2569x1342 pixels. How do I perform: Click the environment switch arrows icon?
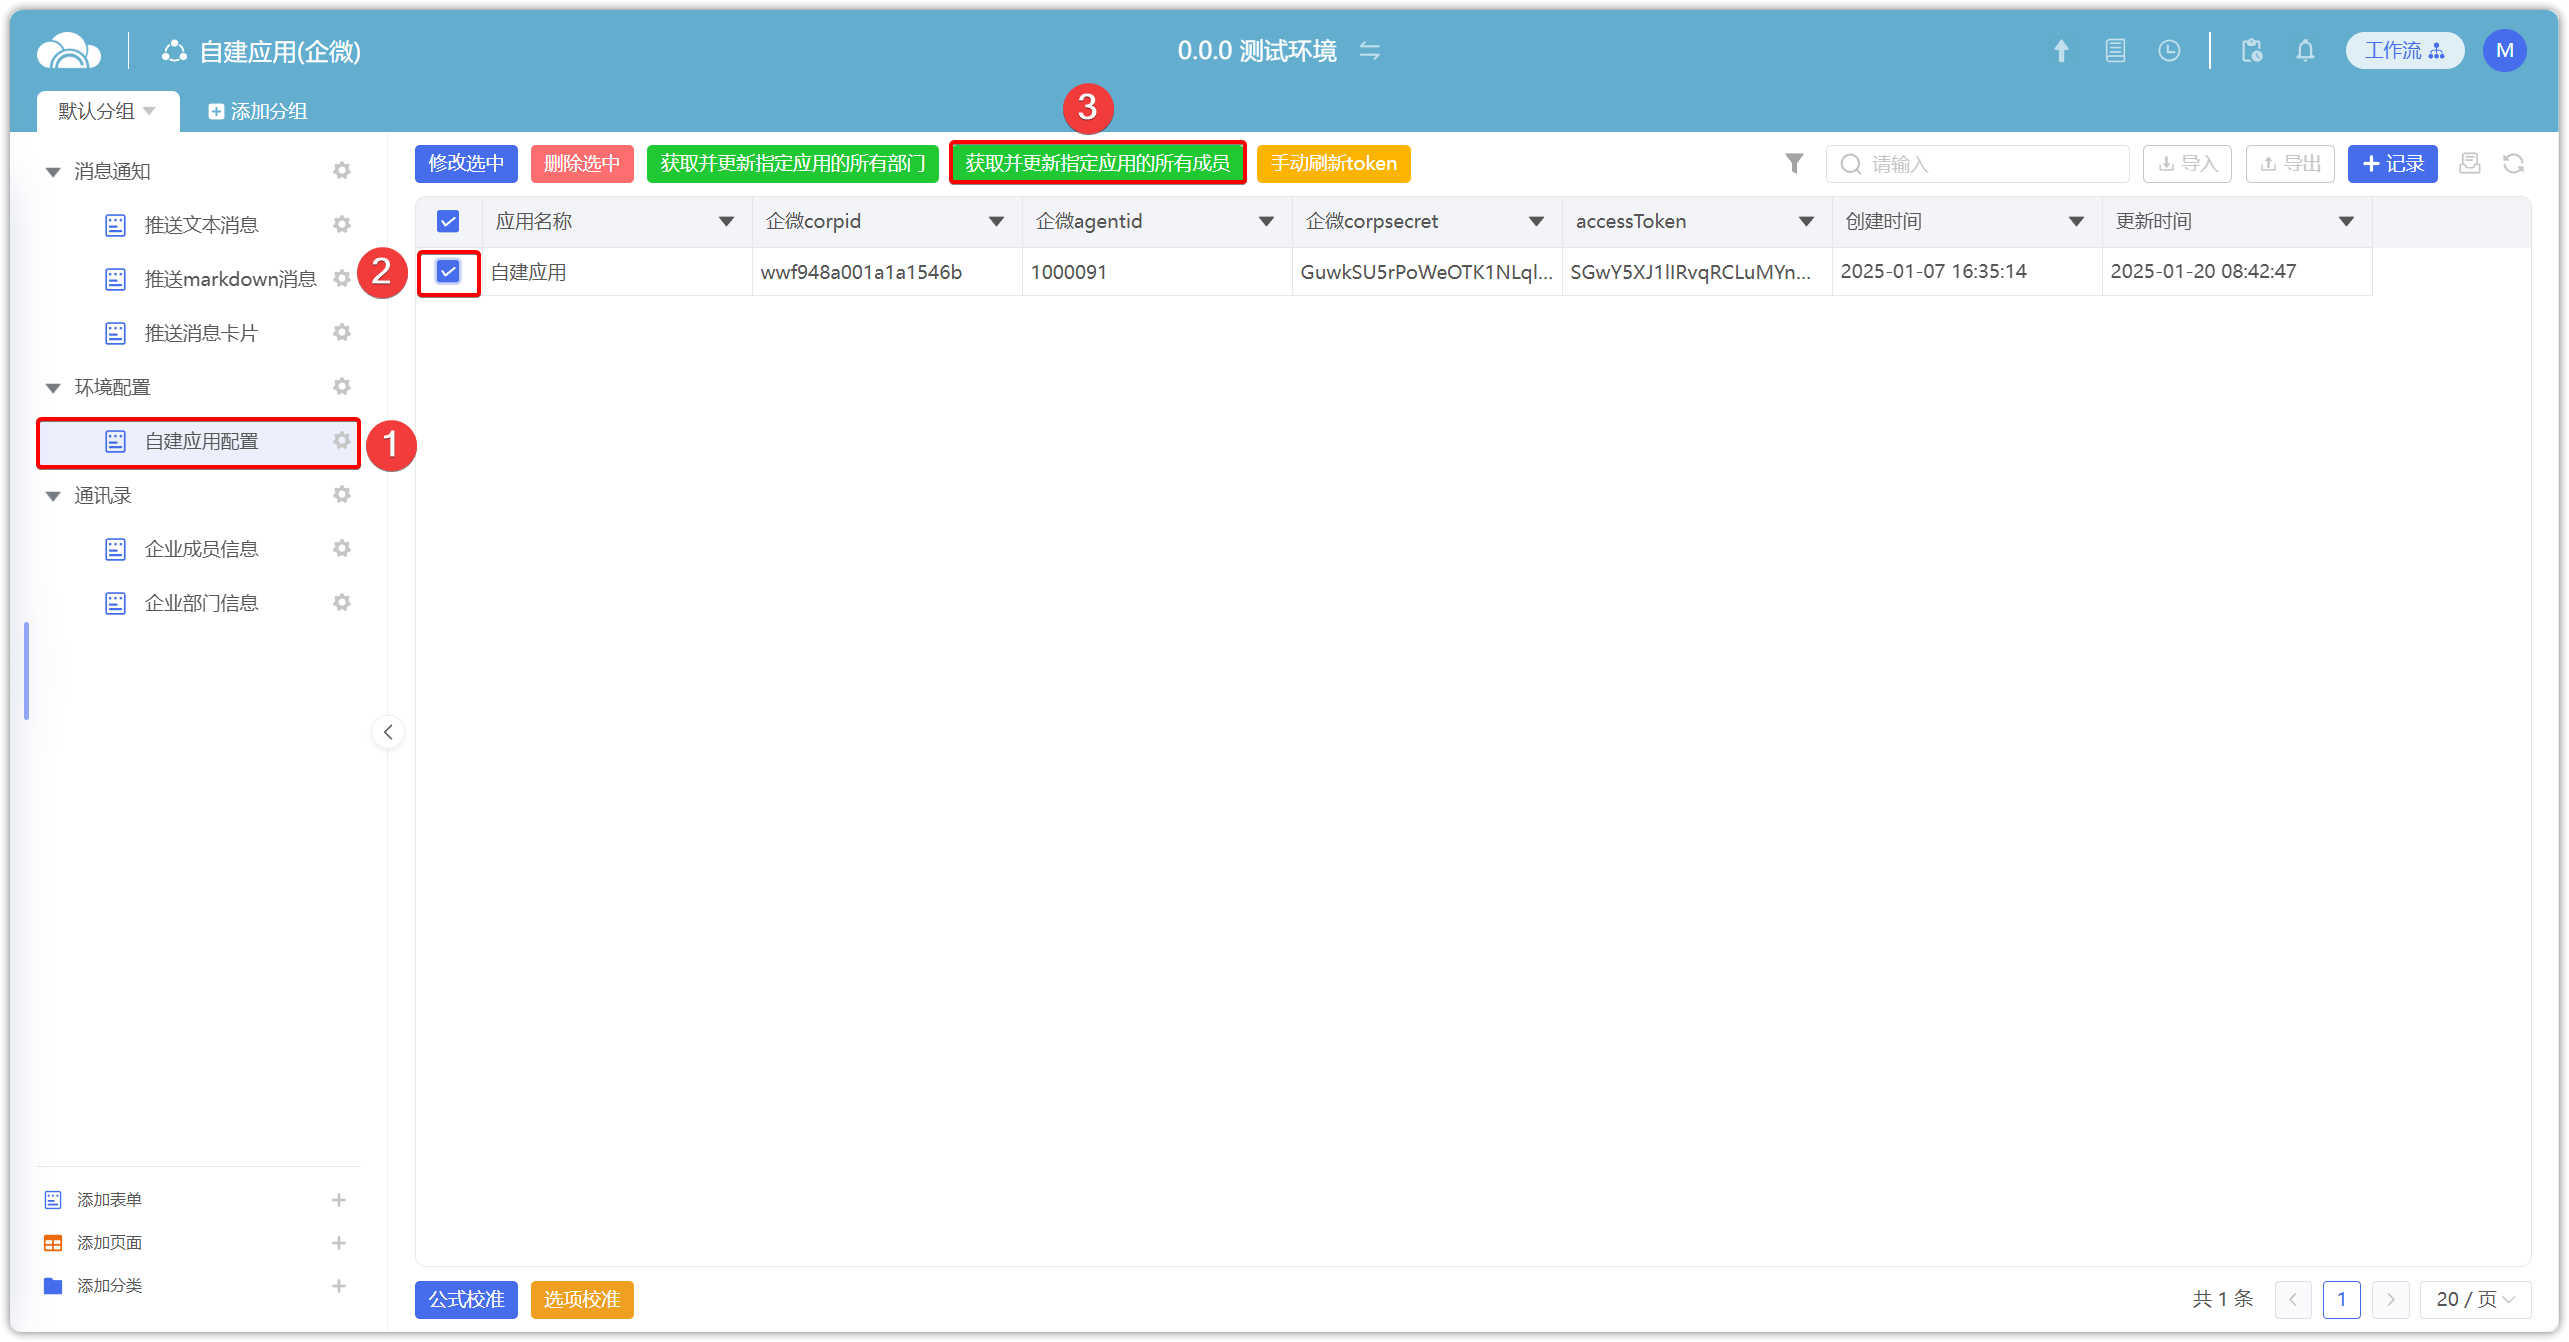1370,51
